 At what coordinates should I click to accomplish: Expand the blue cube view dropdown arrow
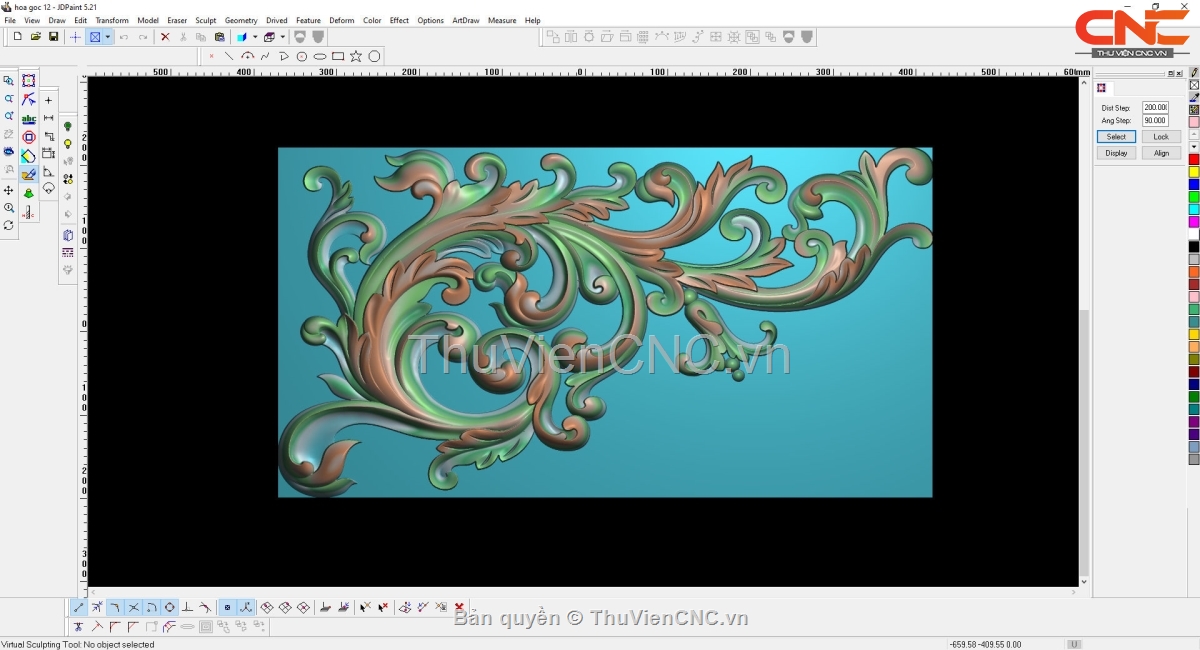click(x=255, y=37)
